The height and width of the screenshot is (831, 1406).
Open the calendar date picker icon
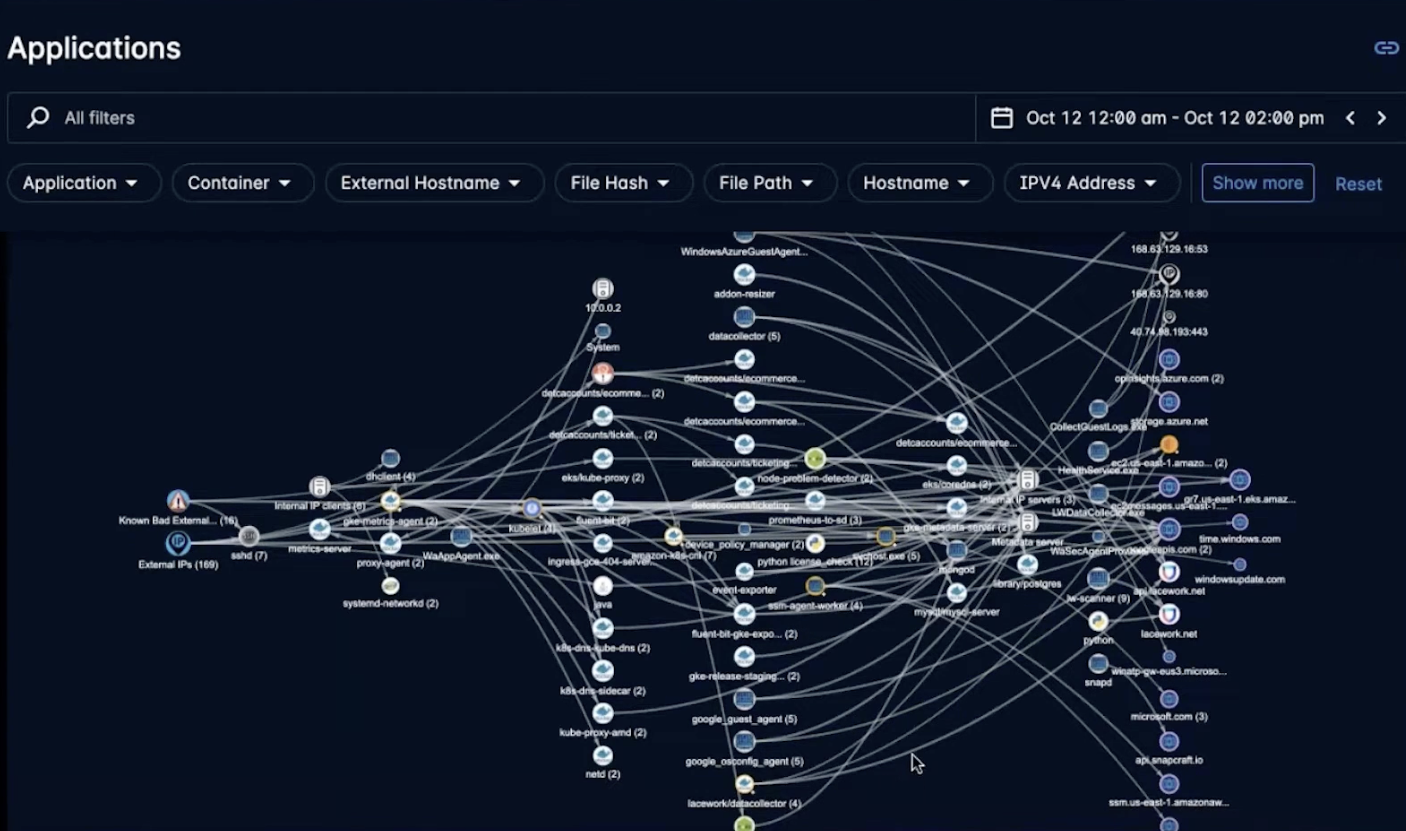pos(1001,118)
